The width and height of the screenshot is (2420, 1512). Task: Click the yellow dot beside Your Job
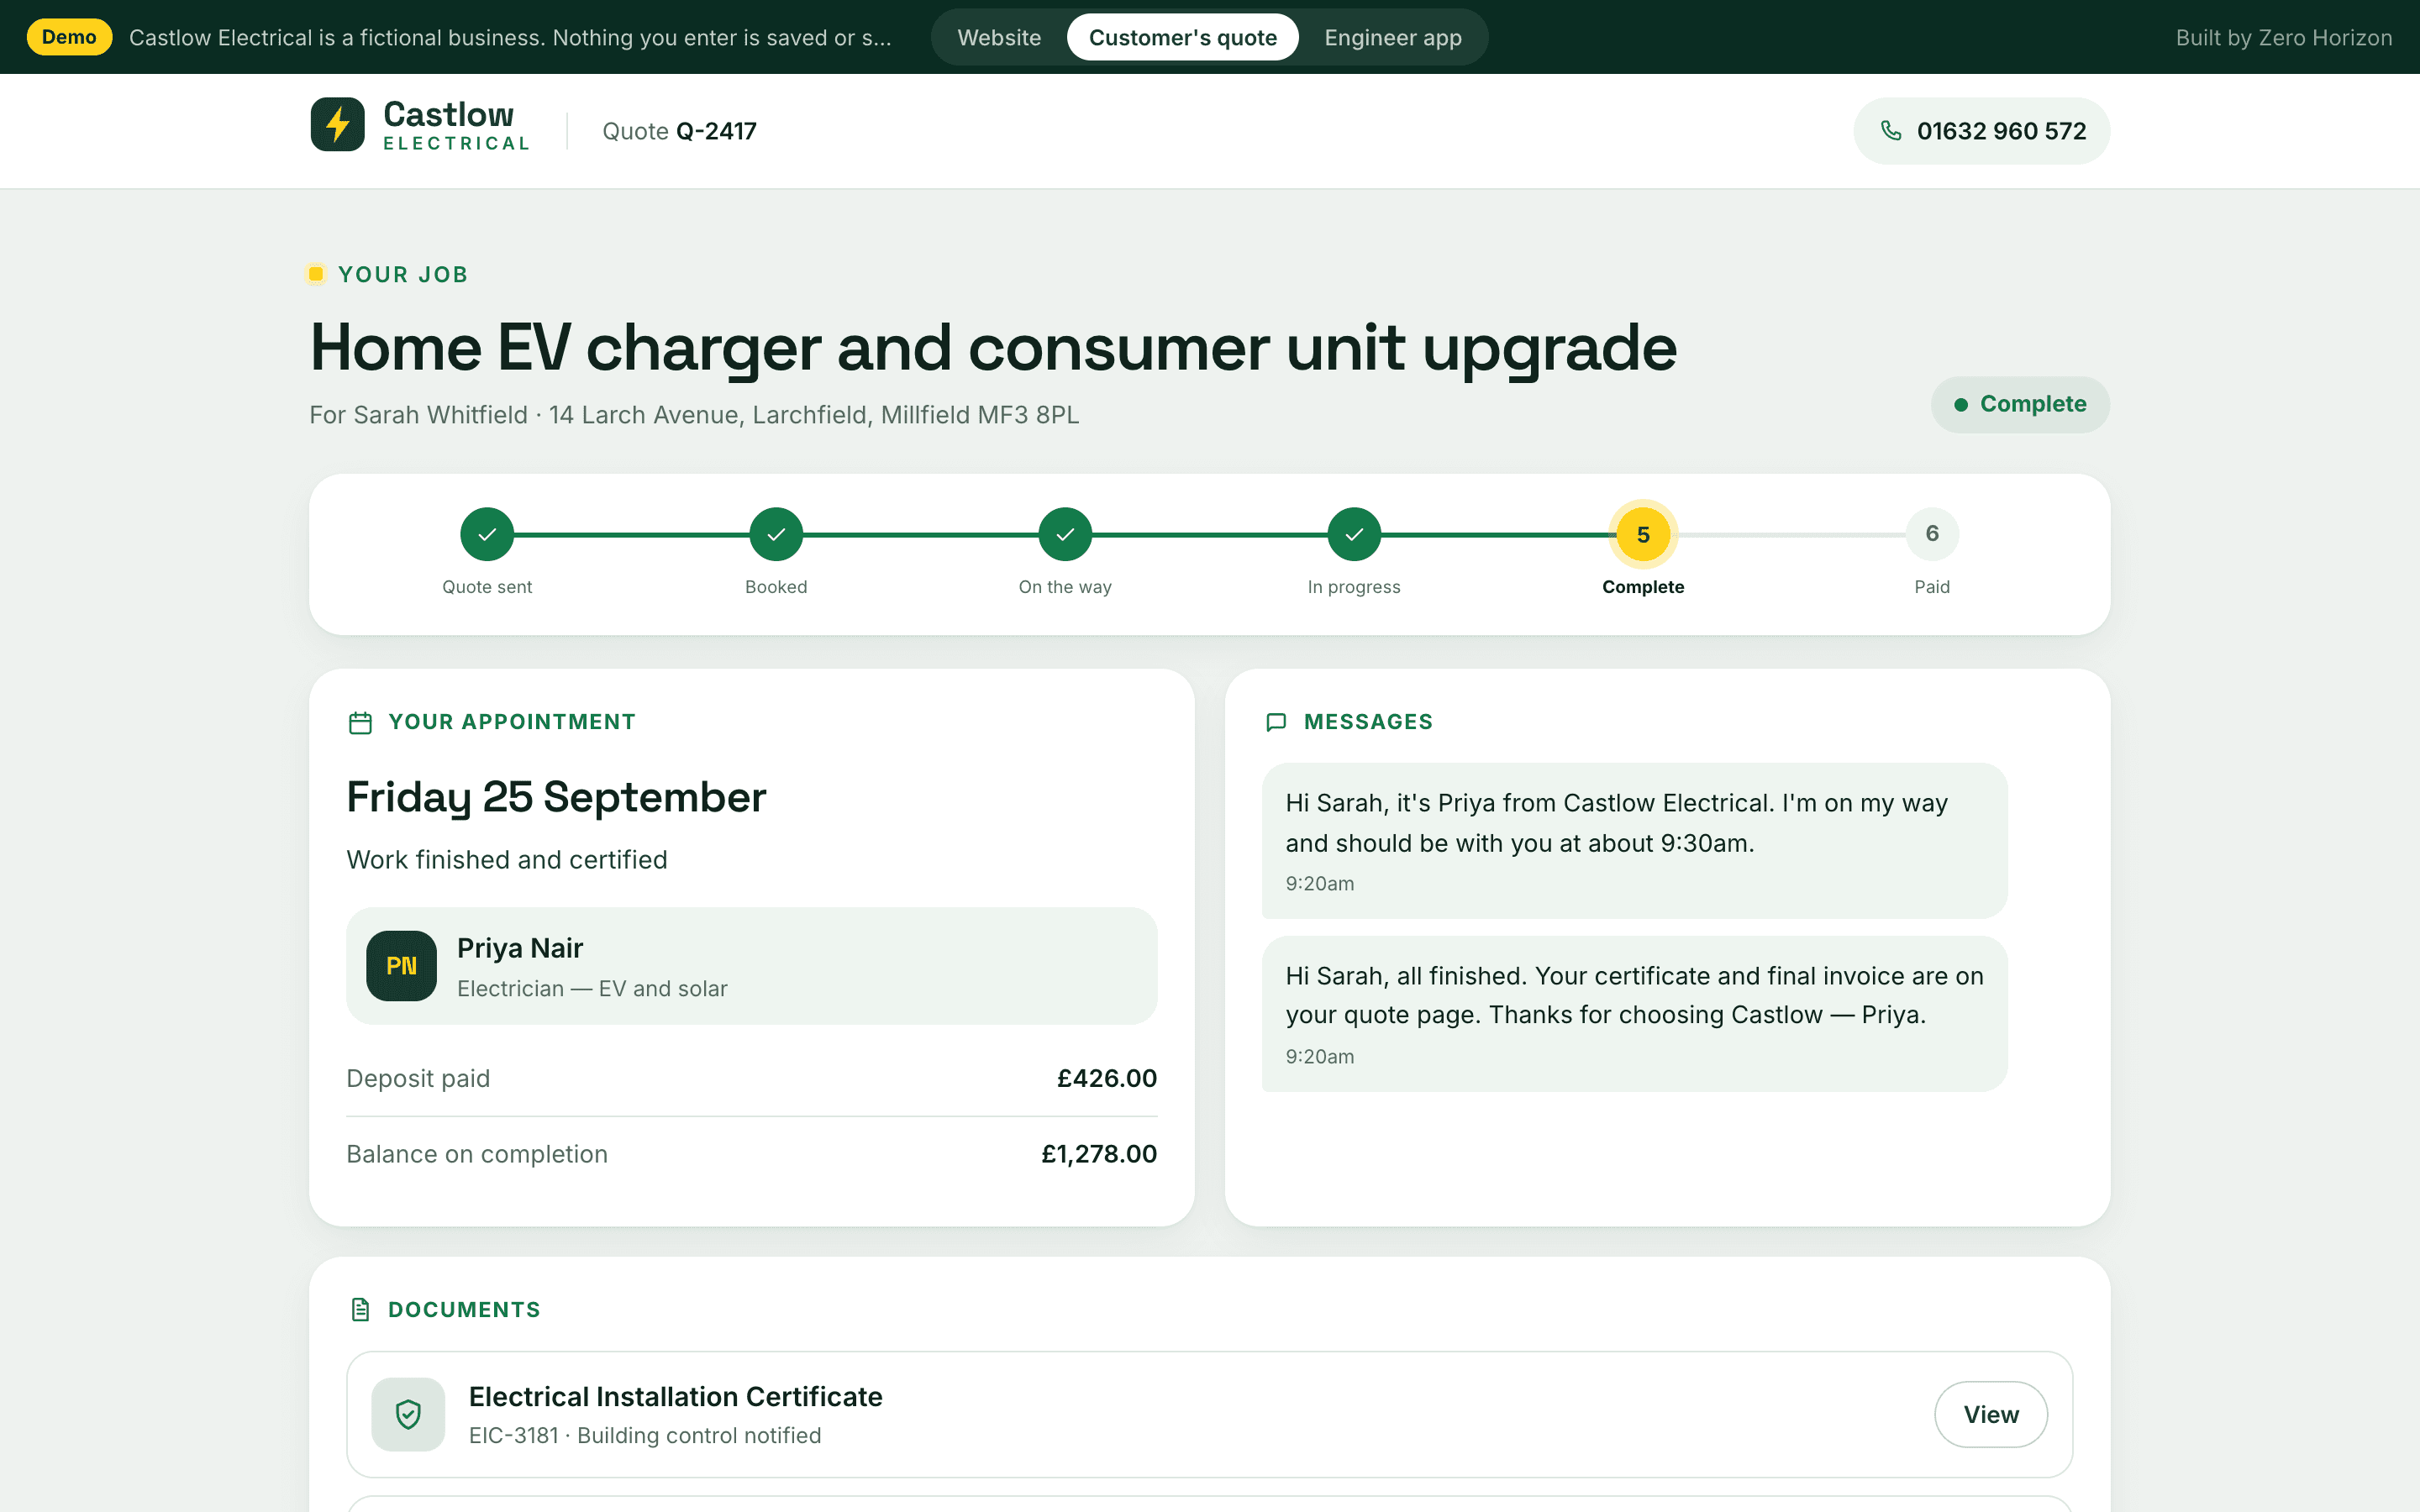(x=316, y=274)
